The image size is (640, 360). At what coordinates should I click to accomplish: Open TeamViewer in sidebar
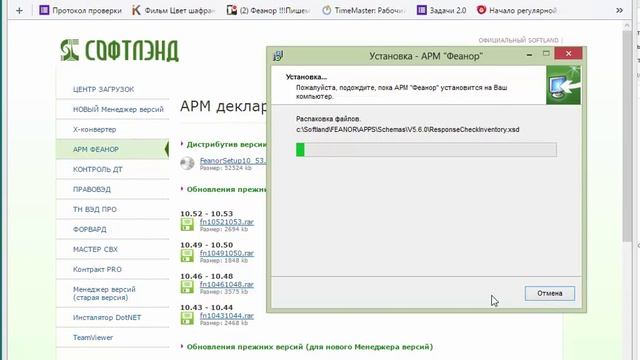point(93,338)
